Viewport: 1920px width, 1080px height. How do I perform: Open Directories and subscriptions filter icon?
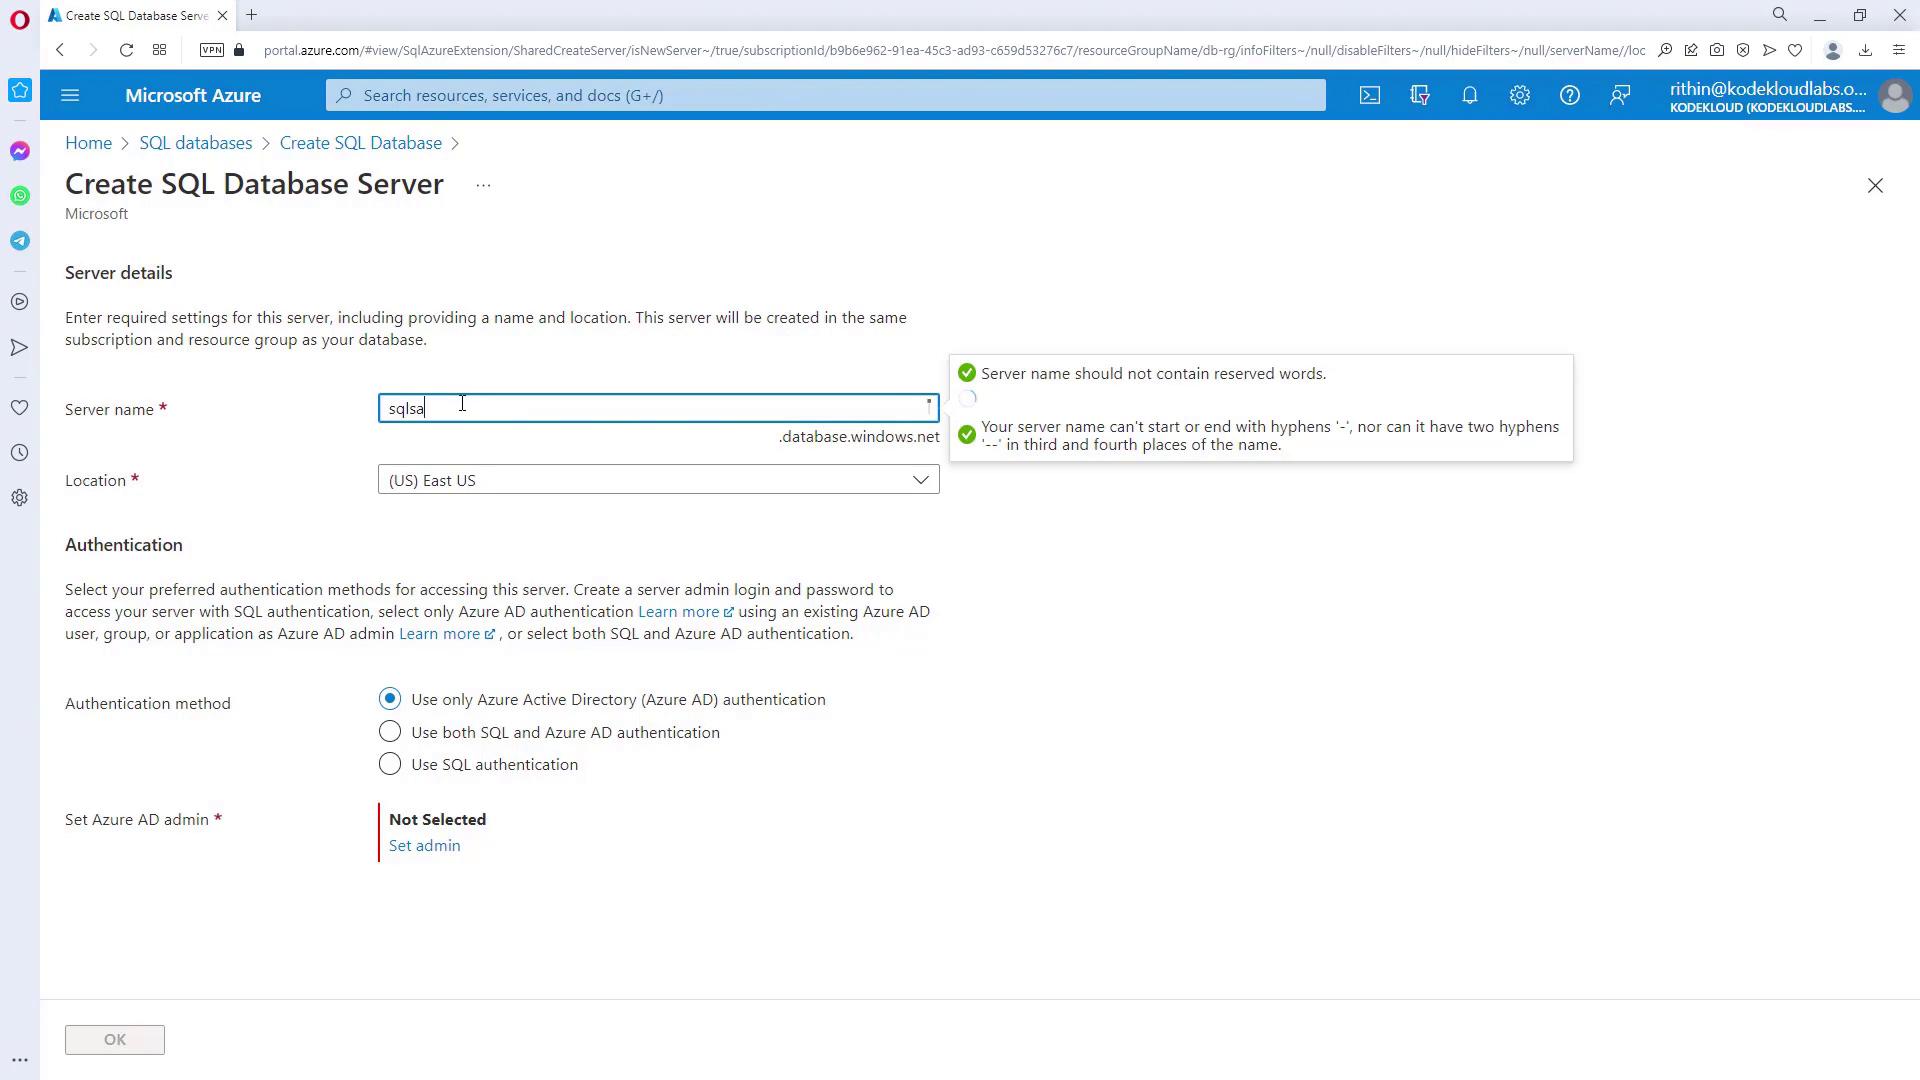click(x=1419, y=95)
